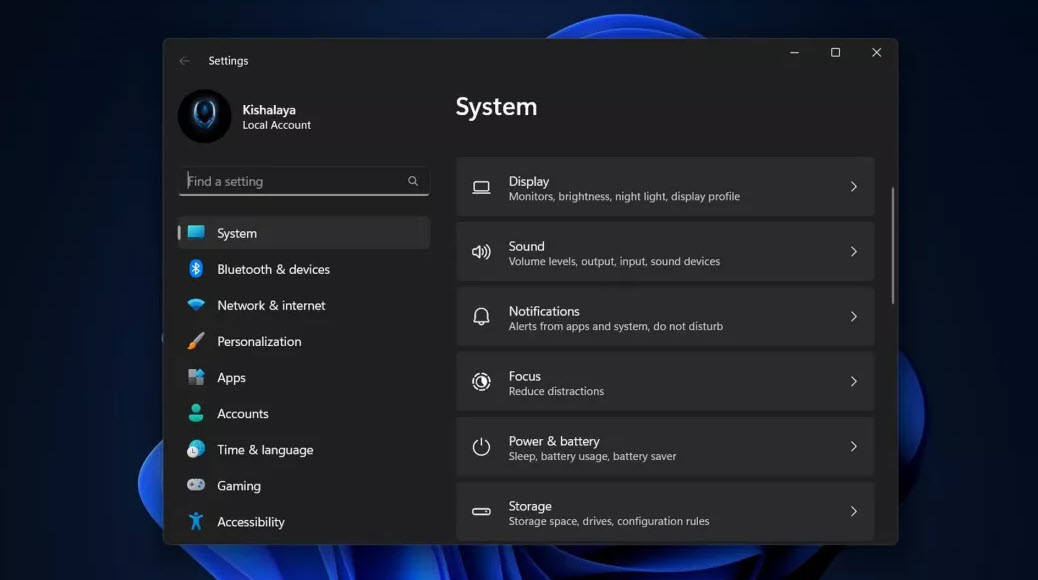Click the Gaming controller icon

196,485
